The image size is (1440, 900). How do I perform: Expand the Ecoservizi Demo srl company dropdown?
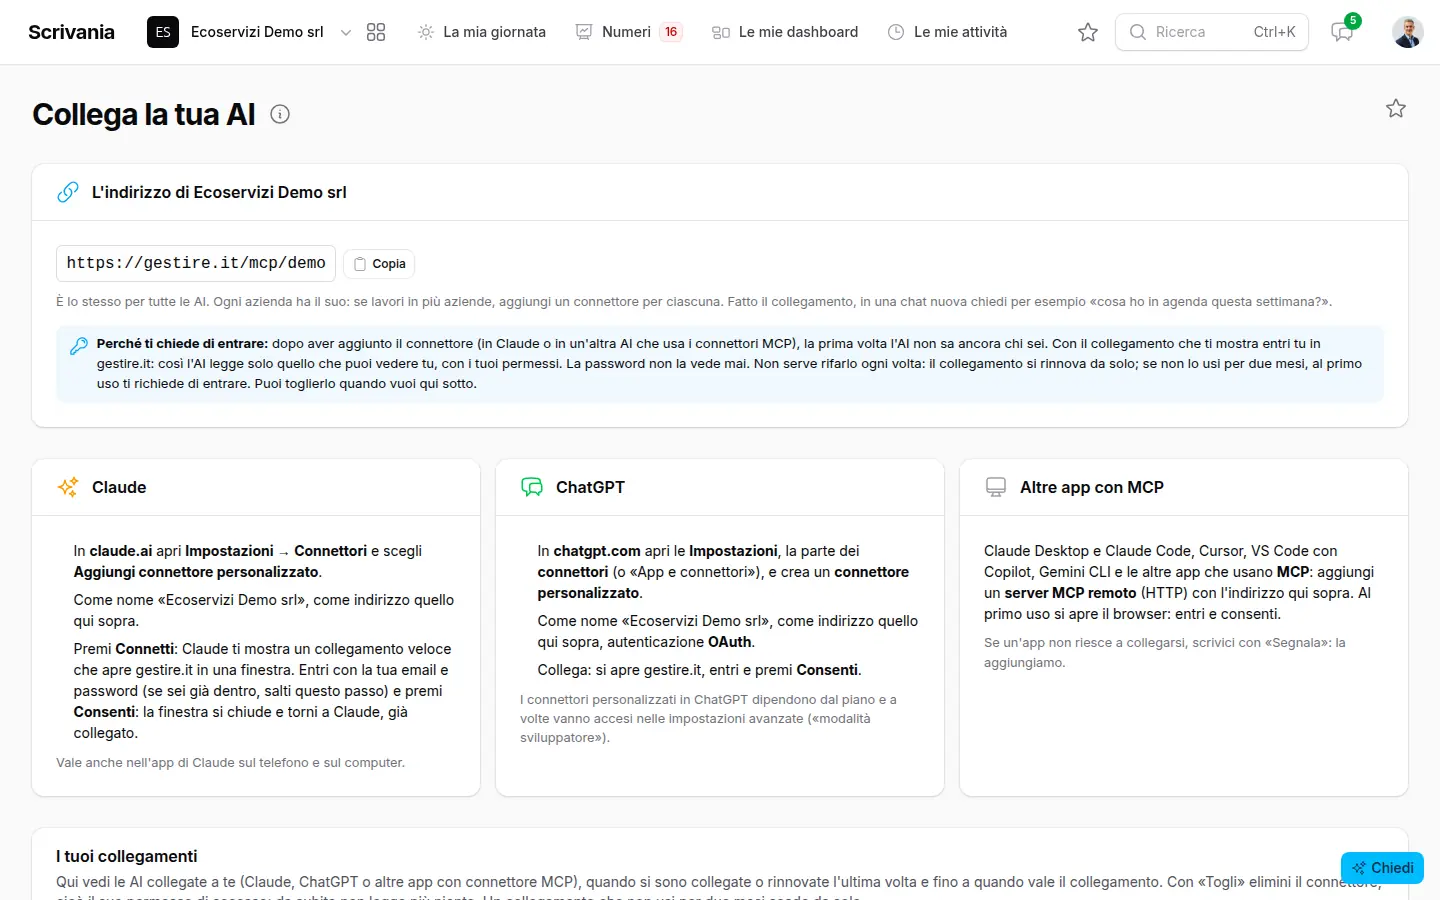point(346,32)
